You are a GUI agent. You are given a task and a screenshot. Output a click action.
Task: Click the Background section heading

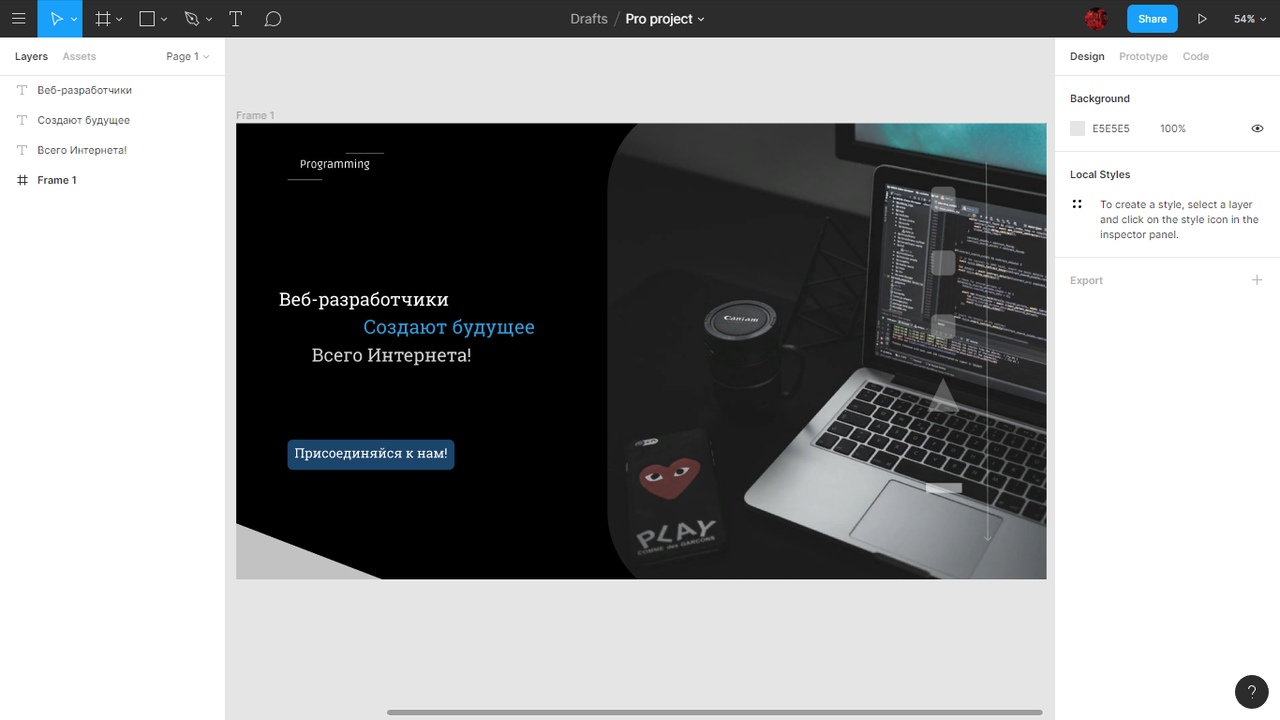(x=1100, y=99)
